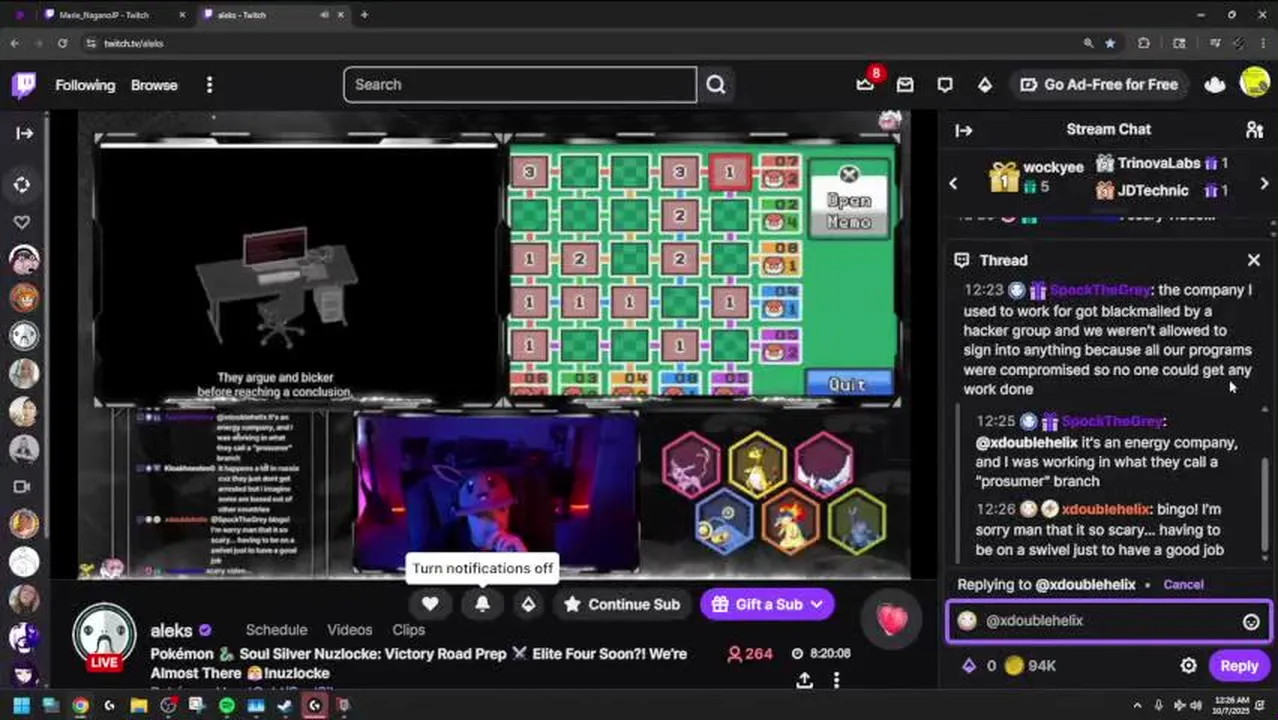Screen dimensions: 1278x720
Task: Click the follow heart button under the stream
Action: pyautogui.click(x=430, y=604)
